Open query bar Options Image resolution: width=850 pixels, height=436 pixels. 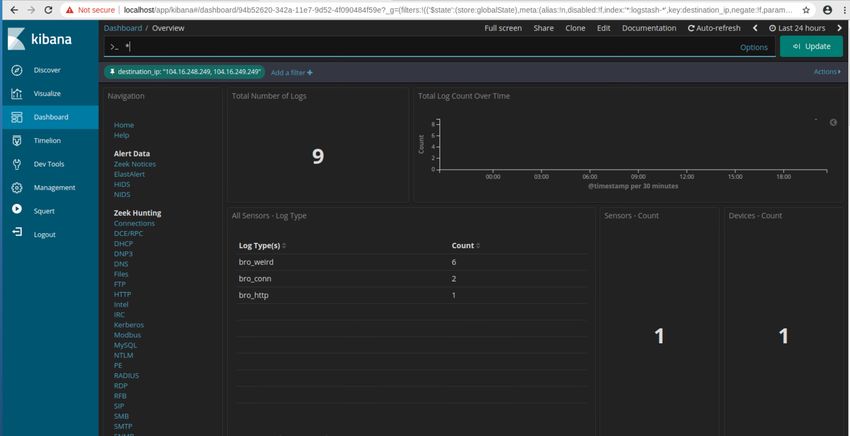click(x=754, y=47)
